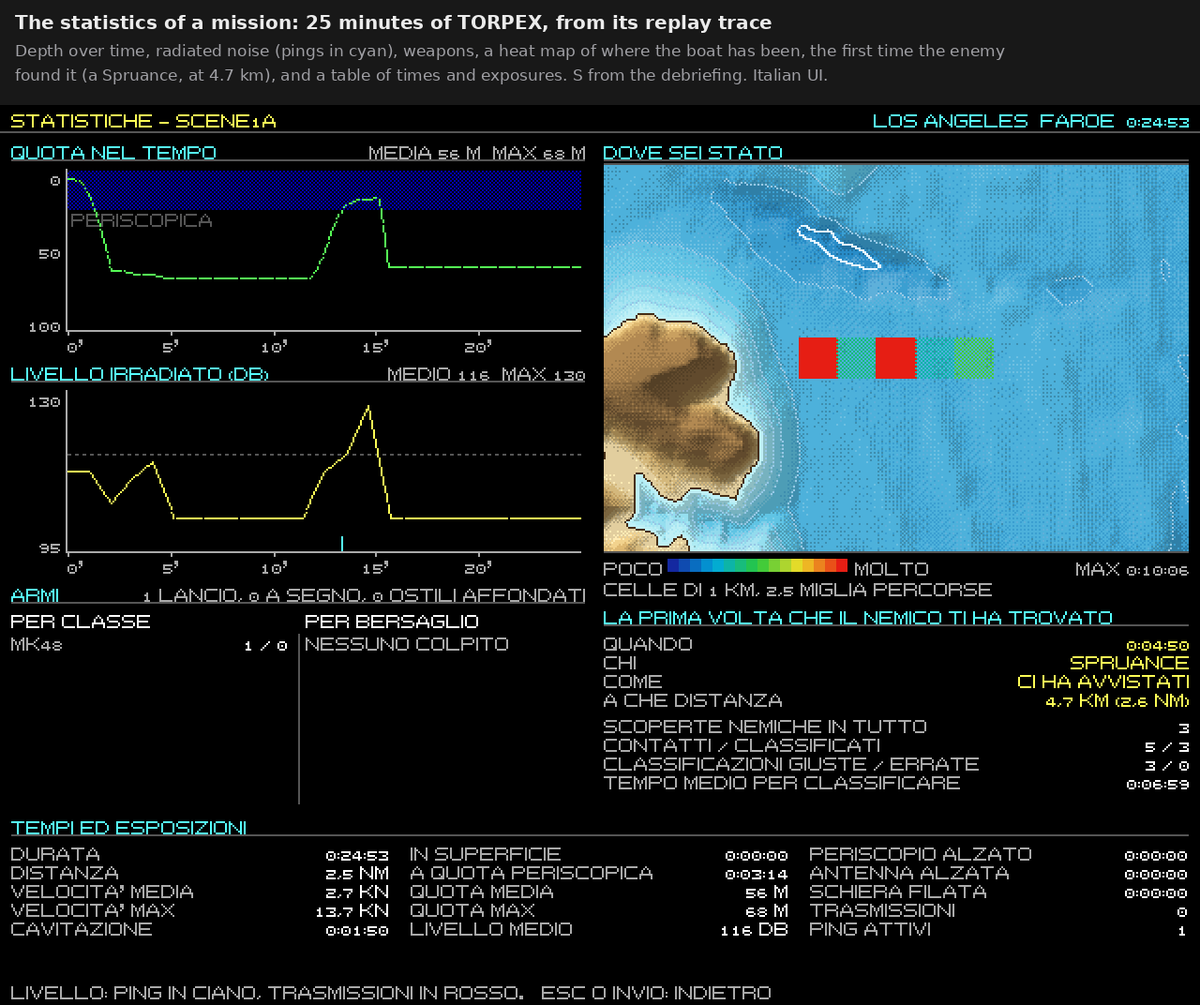Click the CAVITAZIONE value 0:01:50
This screenshot has height=1005, width=1200.
click(x=357, y=929)
